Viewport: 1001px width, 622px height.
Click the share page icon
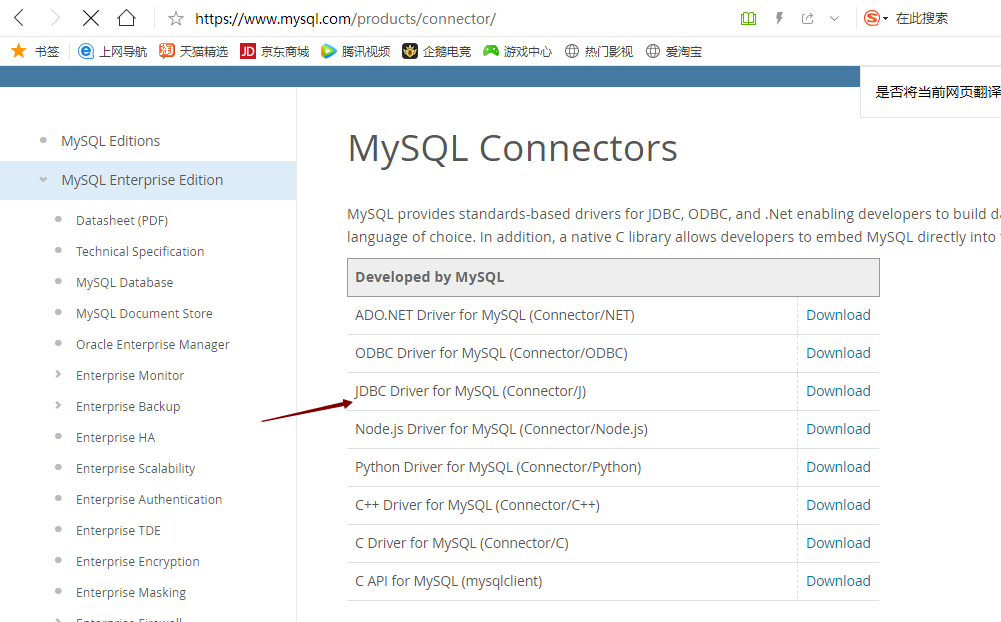808,19
